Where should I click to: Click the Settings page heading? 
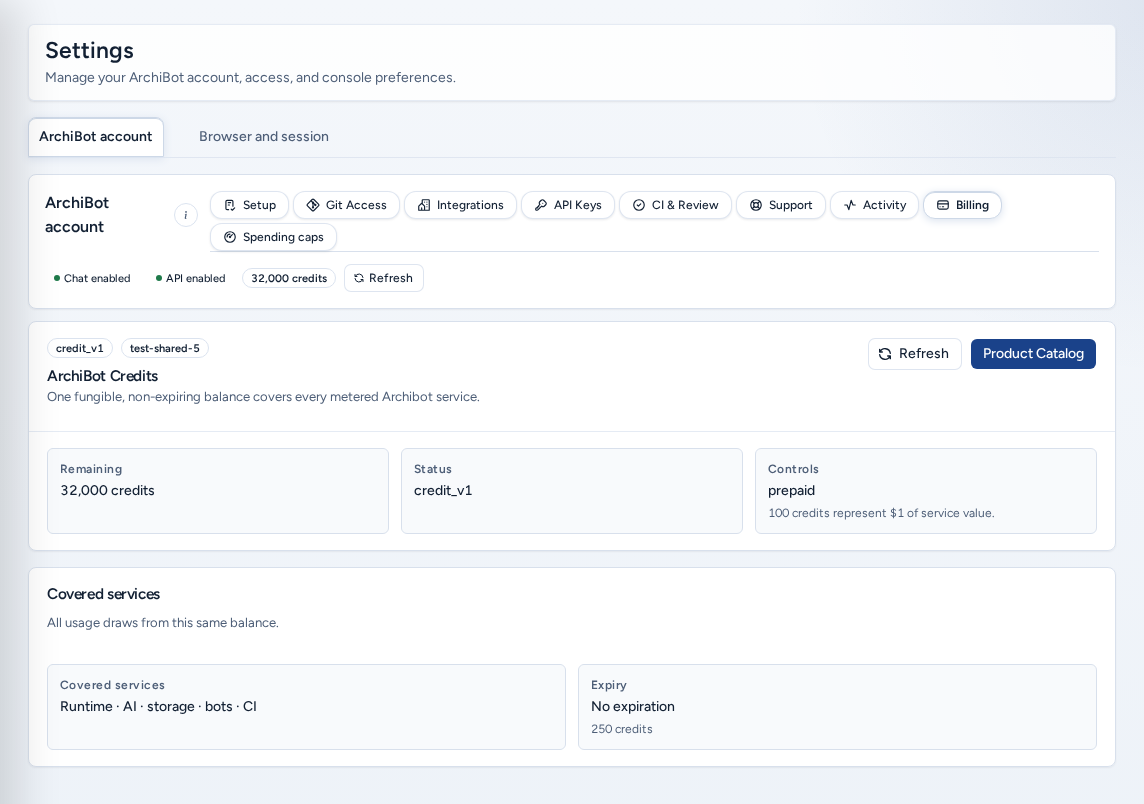point(90,50)
